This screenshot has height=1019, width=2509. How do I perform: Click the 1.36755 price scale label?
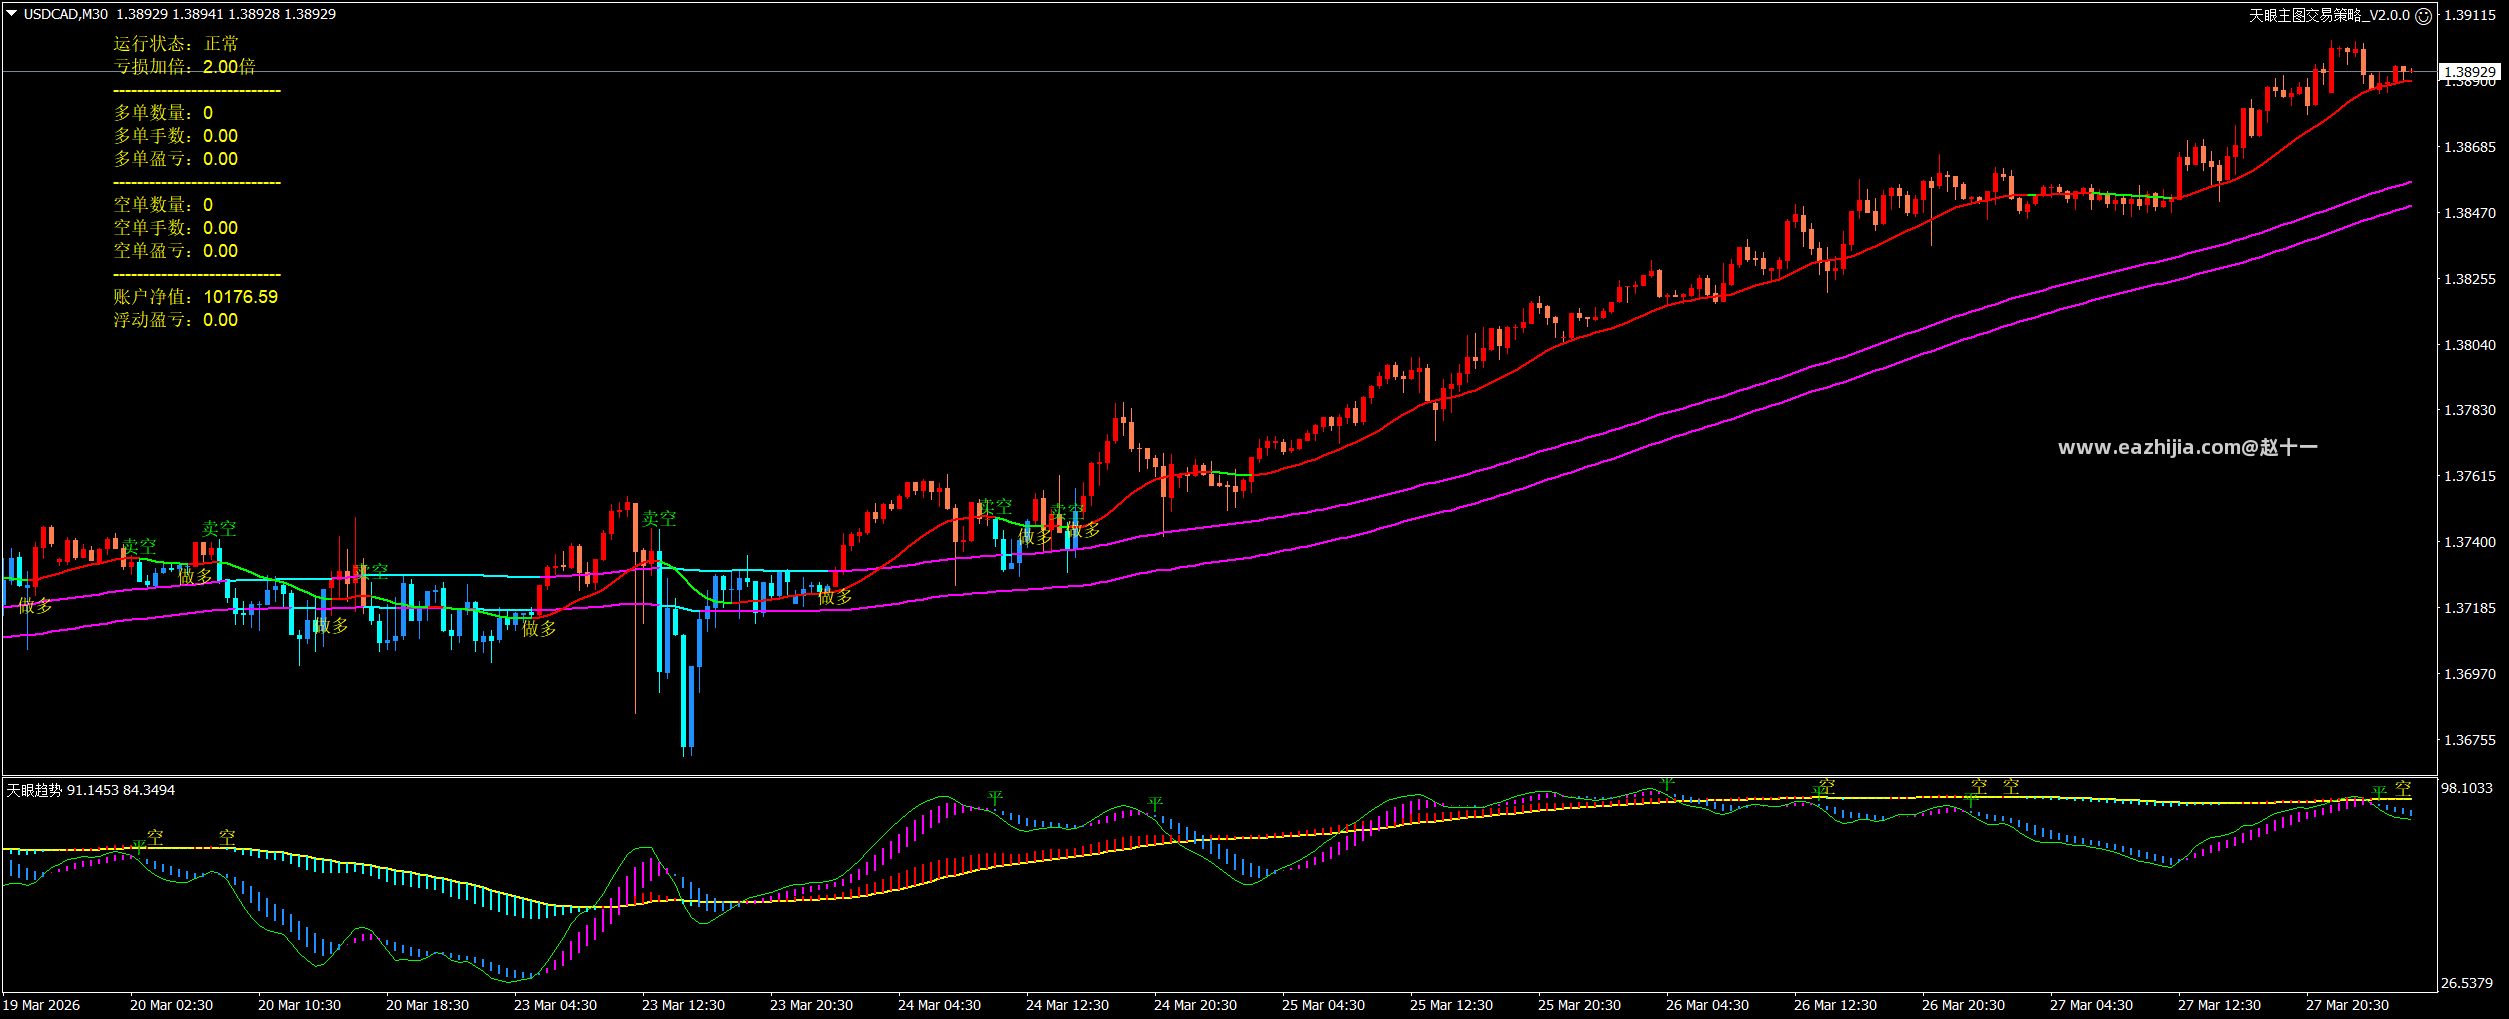pos(2469,740)
